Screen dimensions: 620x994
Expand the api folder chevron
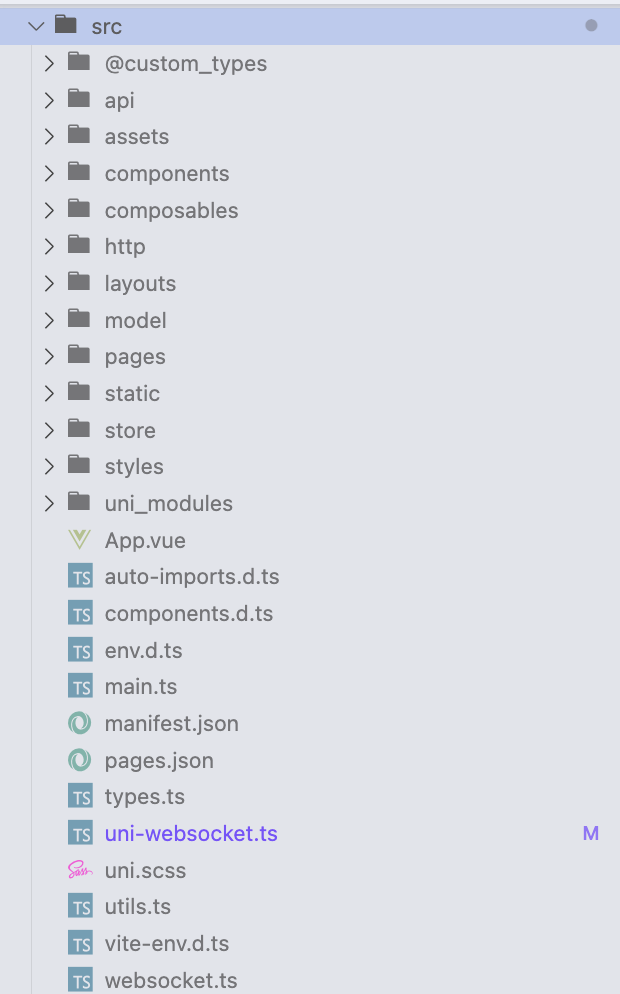pos(49,100)
